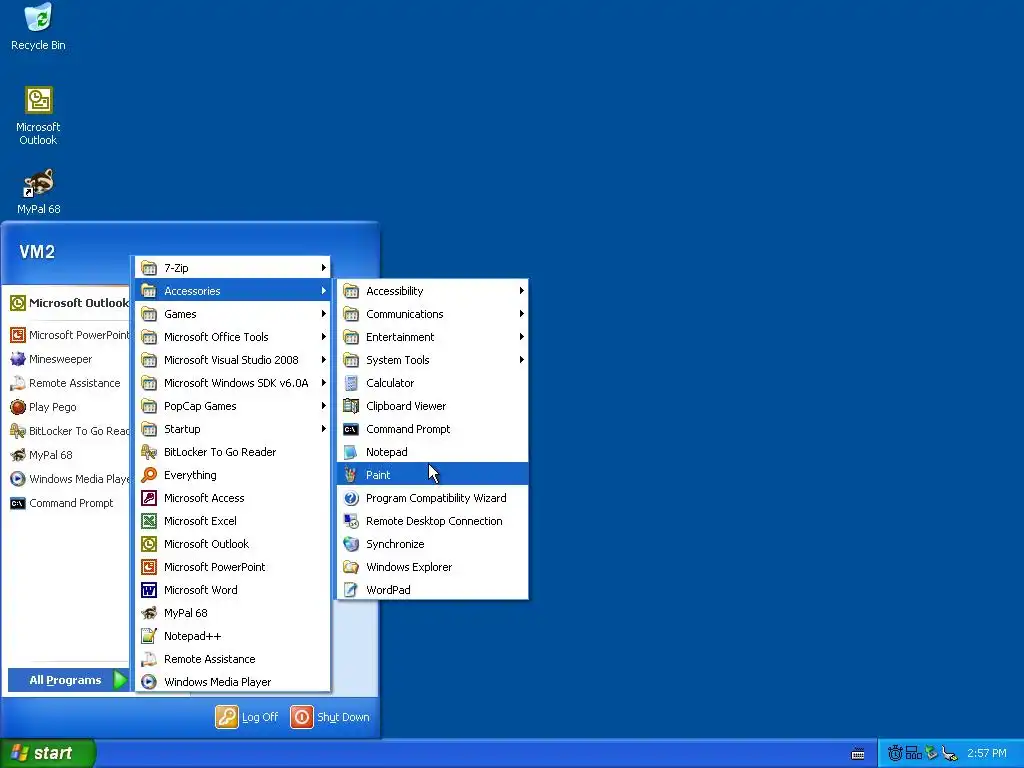This screenshot has width=1024, height=768.
Task: Click Program Compatibility Wizard icon
Action: 351,498
